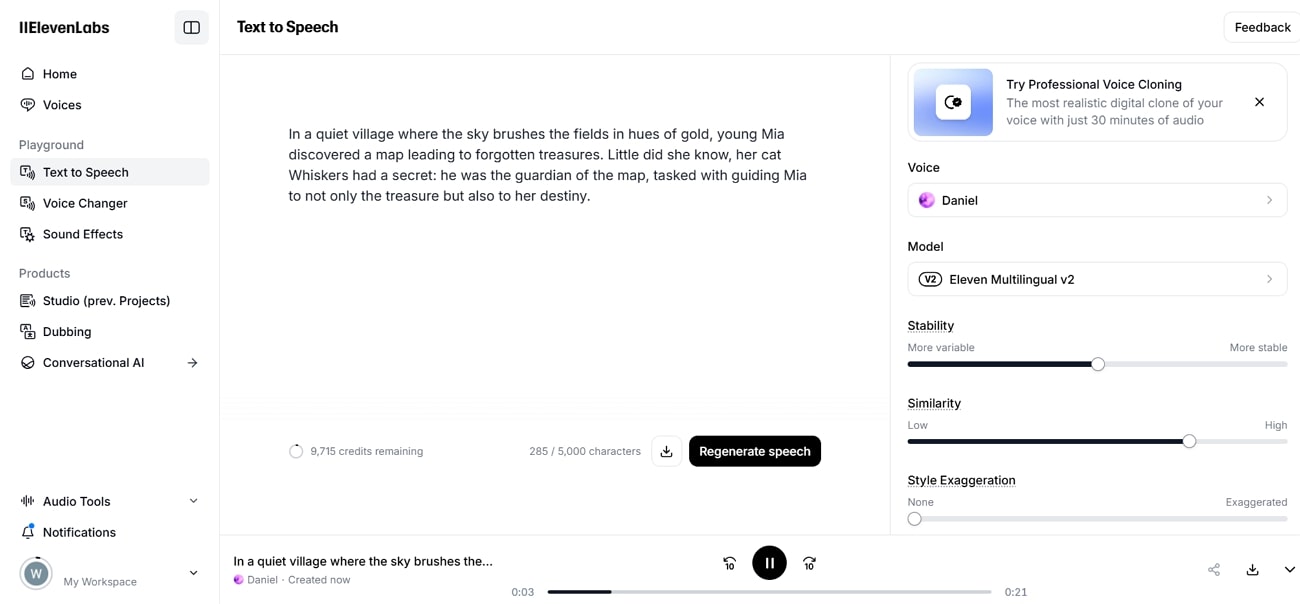Screen dimensions: 1300x604
Task: Click the audio playback progress bar
Action: [769, 592]
